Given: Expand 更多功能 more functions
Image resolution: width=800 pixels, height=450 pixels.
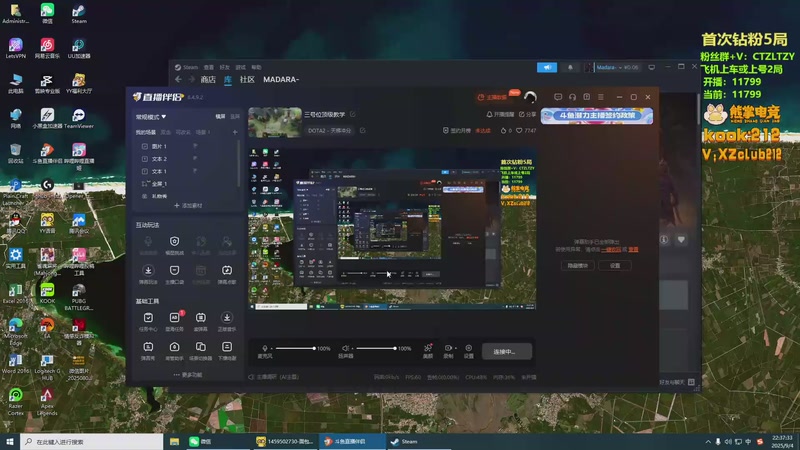Looking at the screenshot, I should 188,374.
